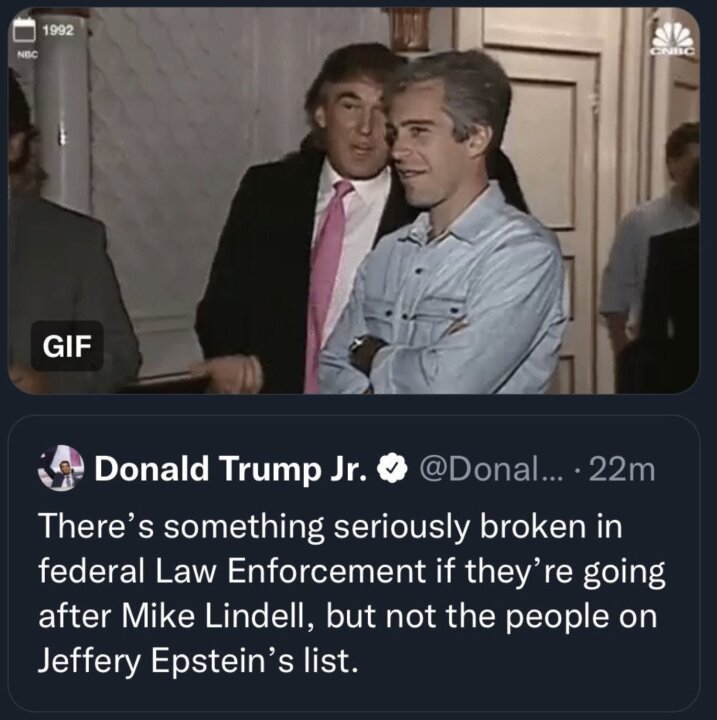Click the small NBC label under the calendar

click(x=27, y=54)
